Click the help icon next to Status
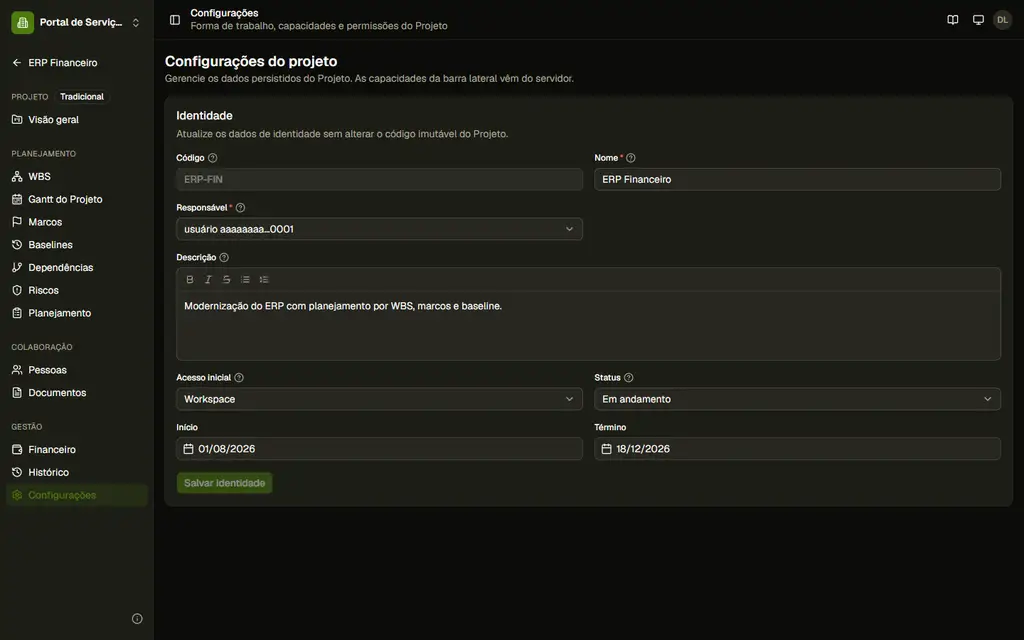This screenshot has height=640, width=1024. 628,377
